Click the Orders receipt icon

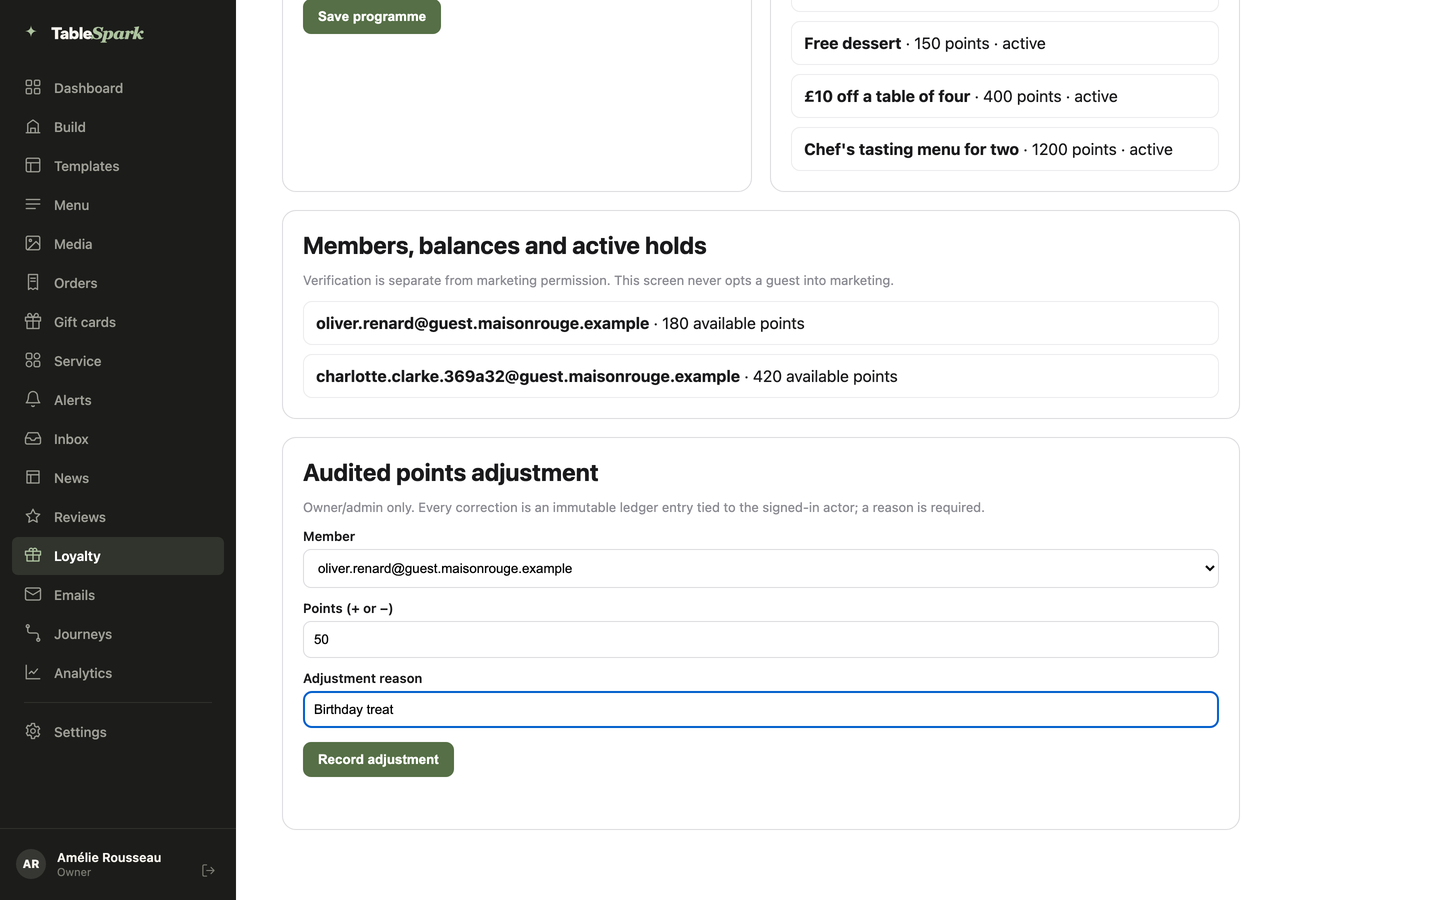(x=33, y=283)
